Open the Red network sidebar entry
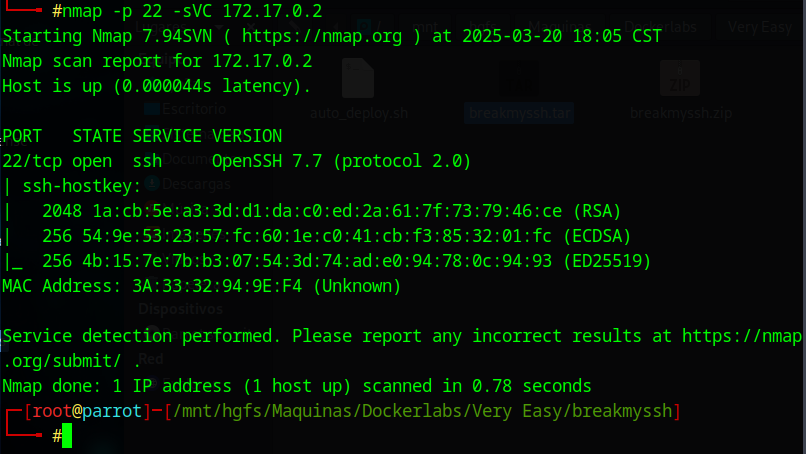Image resolution: width=806 pixels, height=454 pixels. [150, 359]
